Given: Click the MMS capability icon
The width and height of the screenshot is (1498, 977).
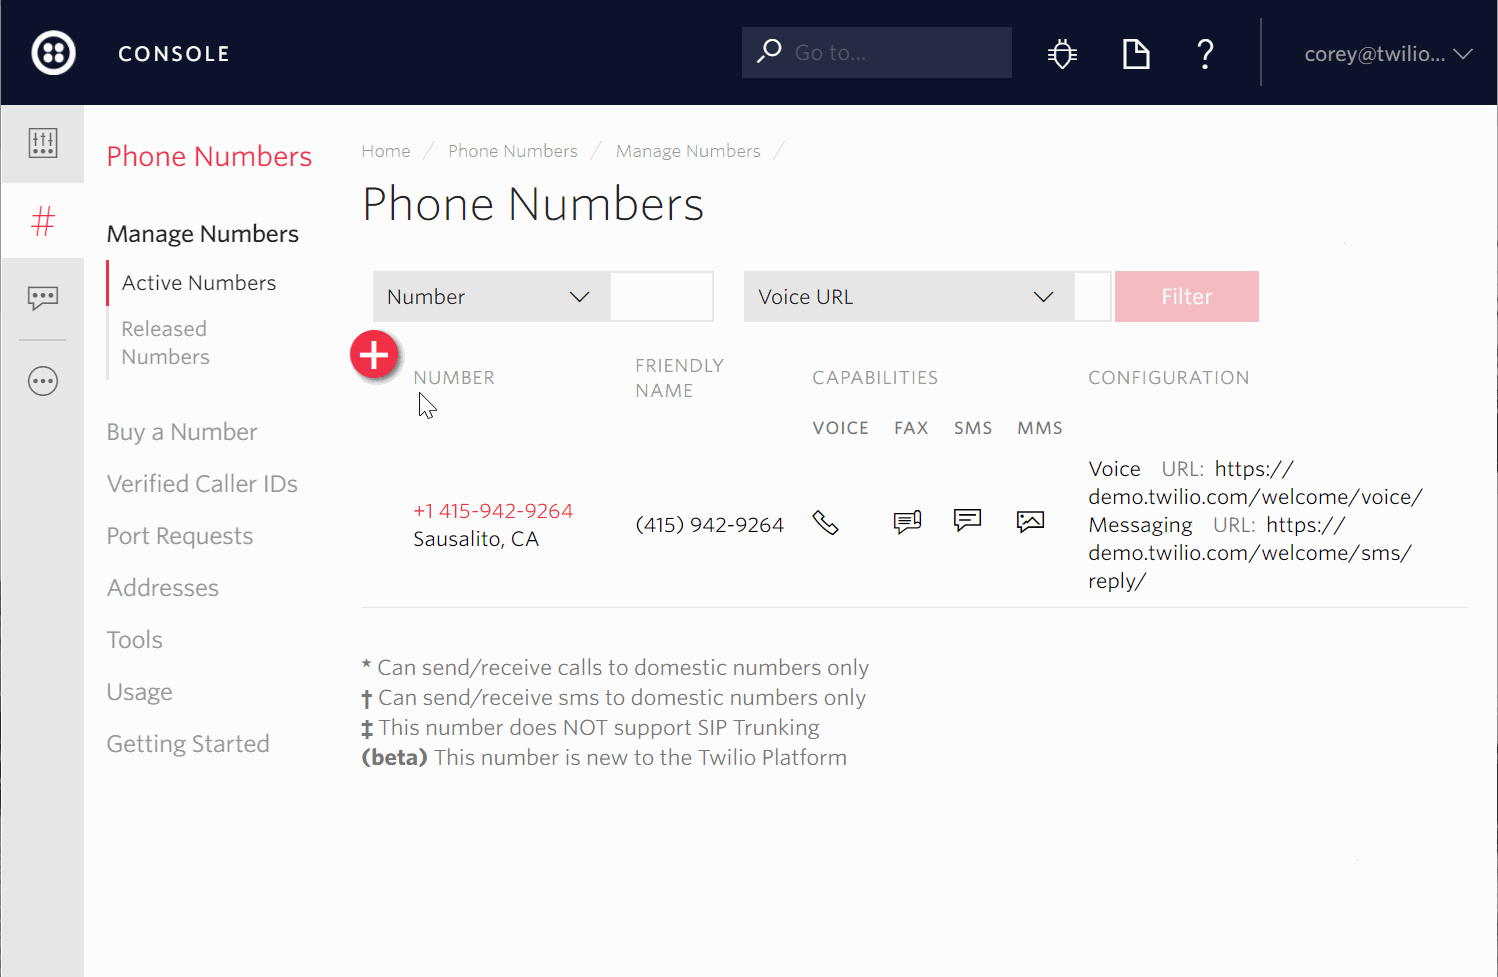Looking at the screenshot, I should 1030,521.
